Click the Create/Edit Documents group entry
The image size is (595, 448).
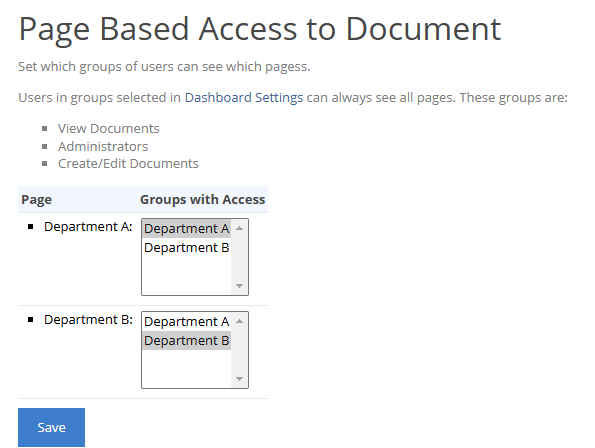128,163
